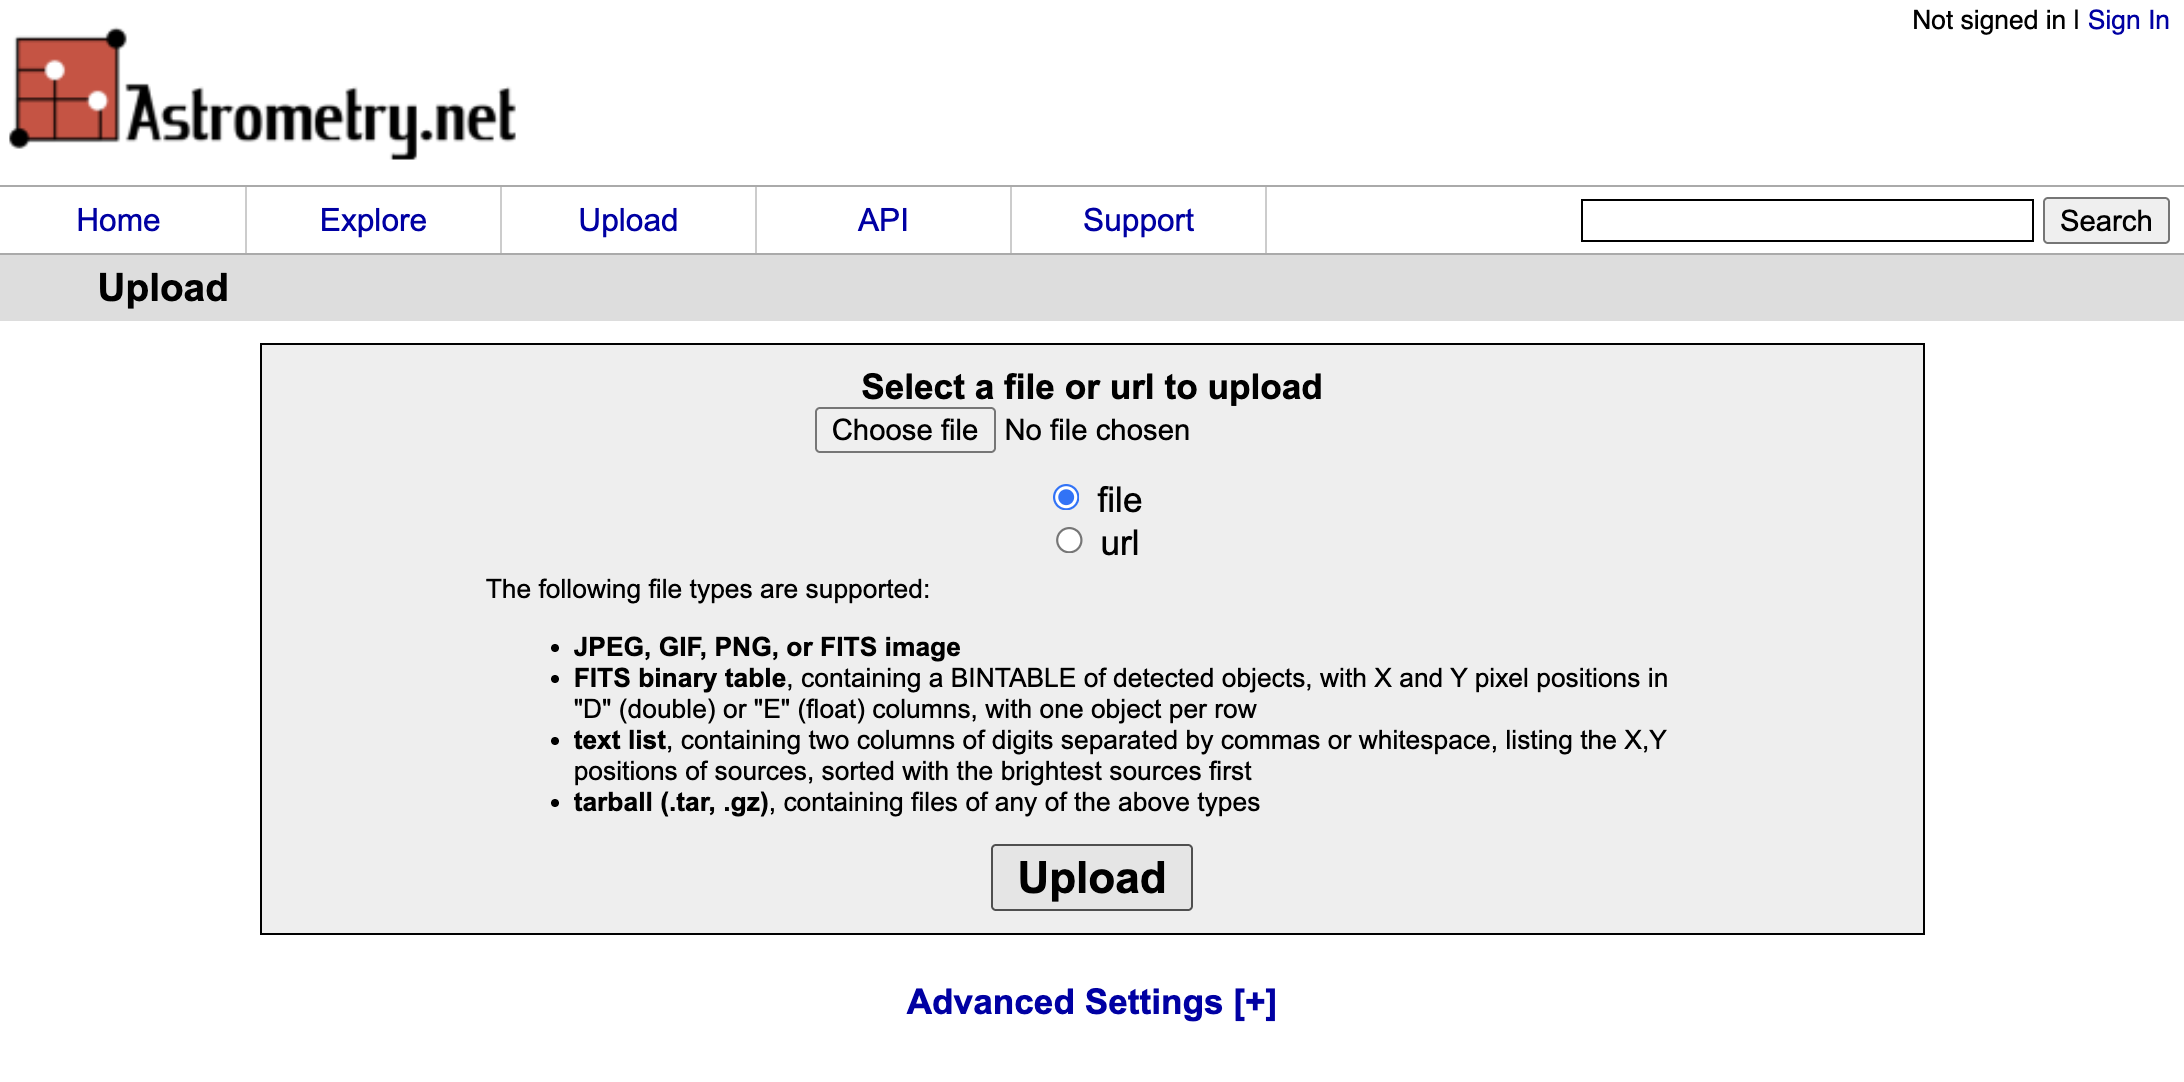Click the tarball file type list item
Screen dimensions: 2184x1082
pyautogui.click(x=915, y=802)
